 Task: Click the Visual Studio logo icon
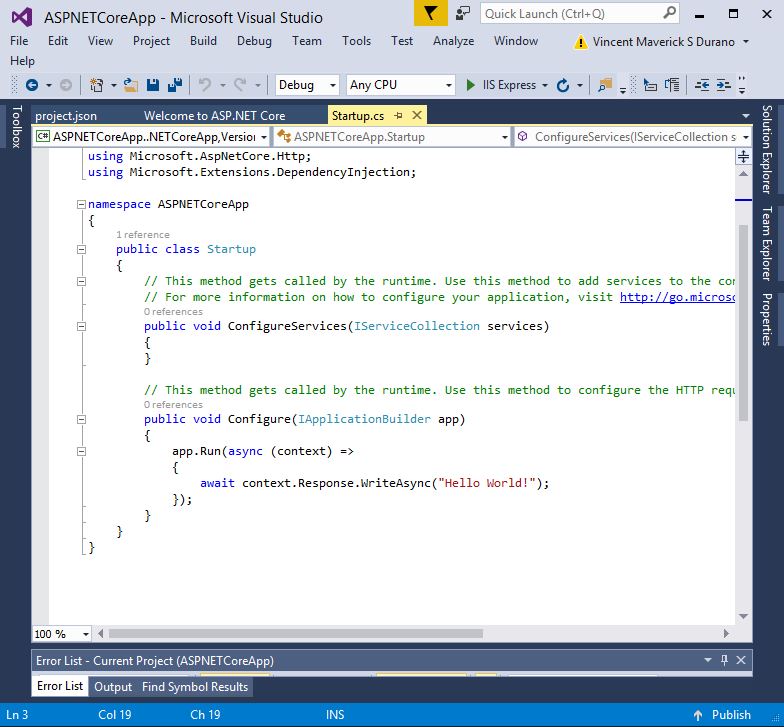pyautogui.click(x=22, y=18)
